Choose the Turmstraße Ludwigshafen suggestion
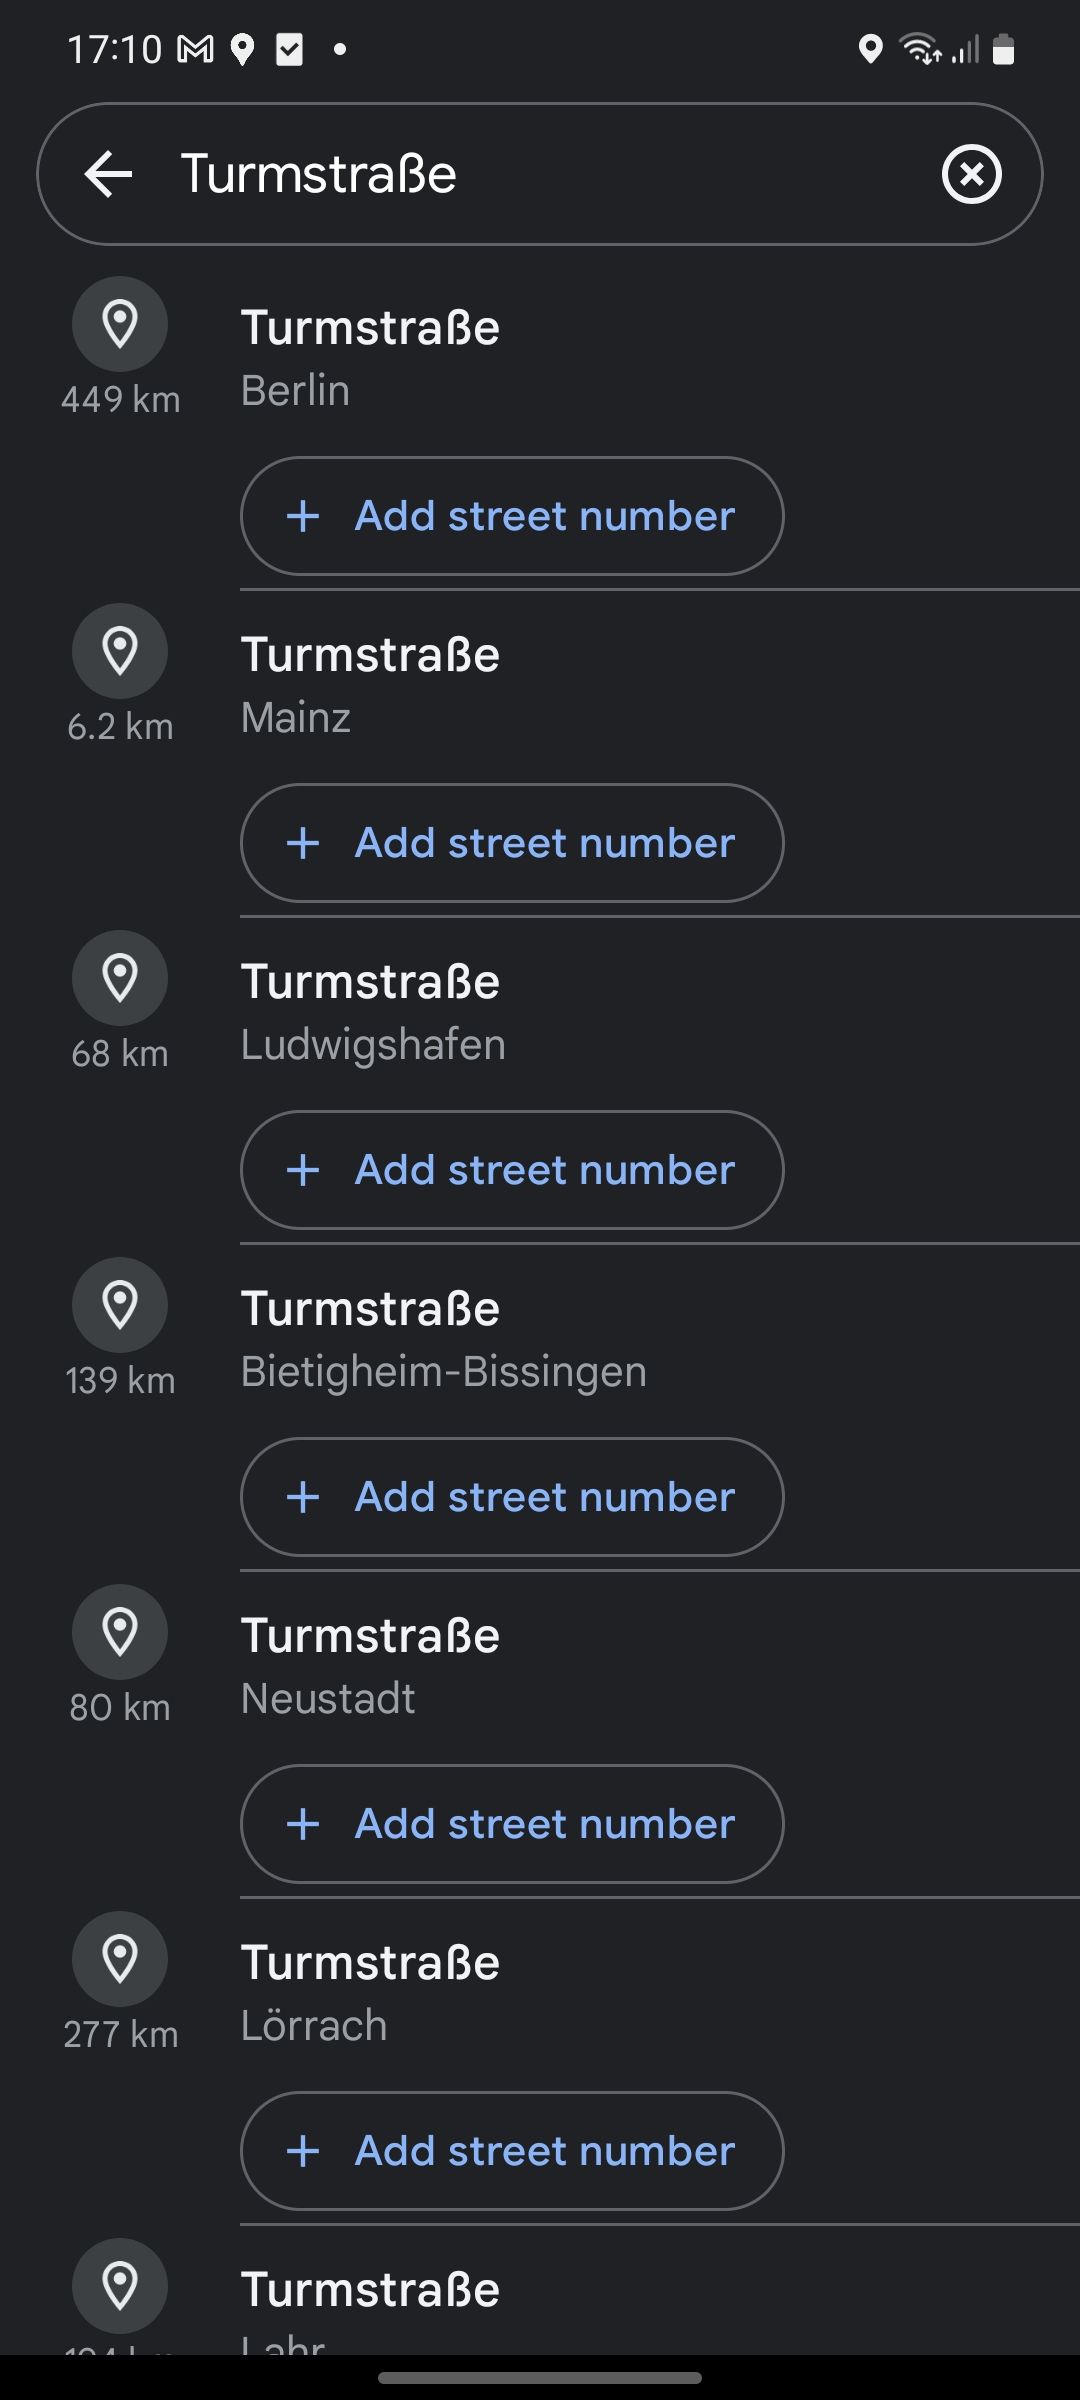This screenshot has width=1080, height=2400. [x=372, y=1011]
